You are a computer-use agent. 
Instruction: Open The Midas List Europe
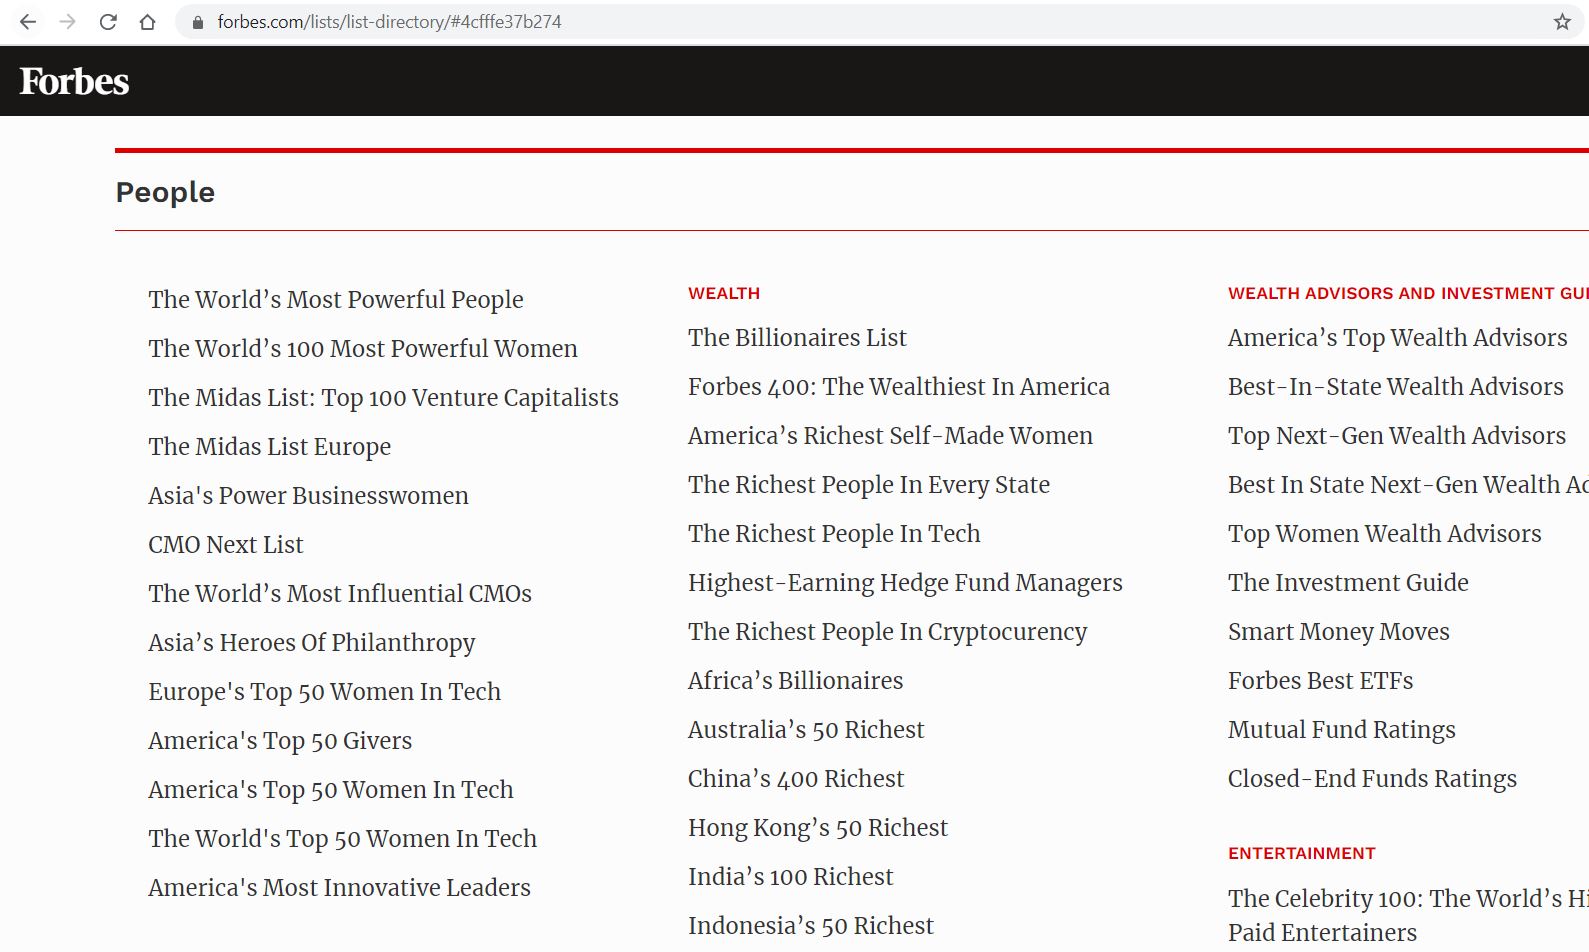[x=270, y=447]
